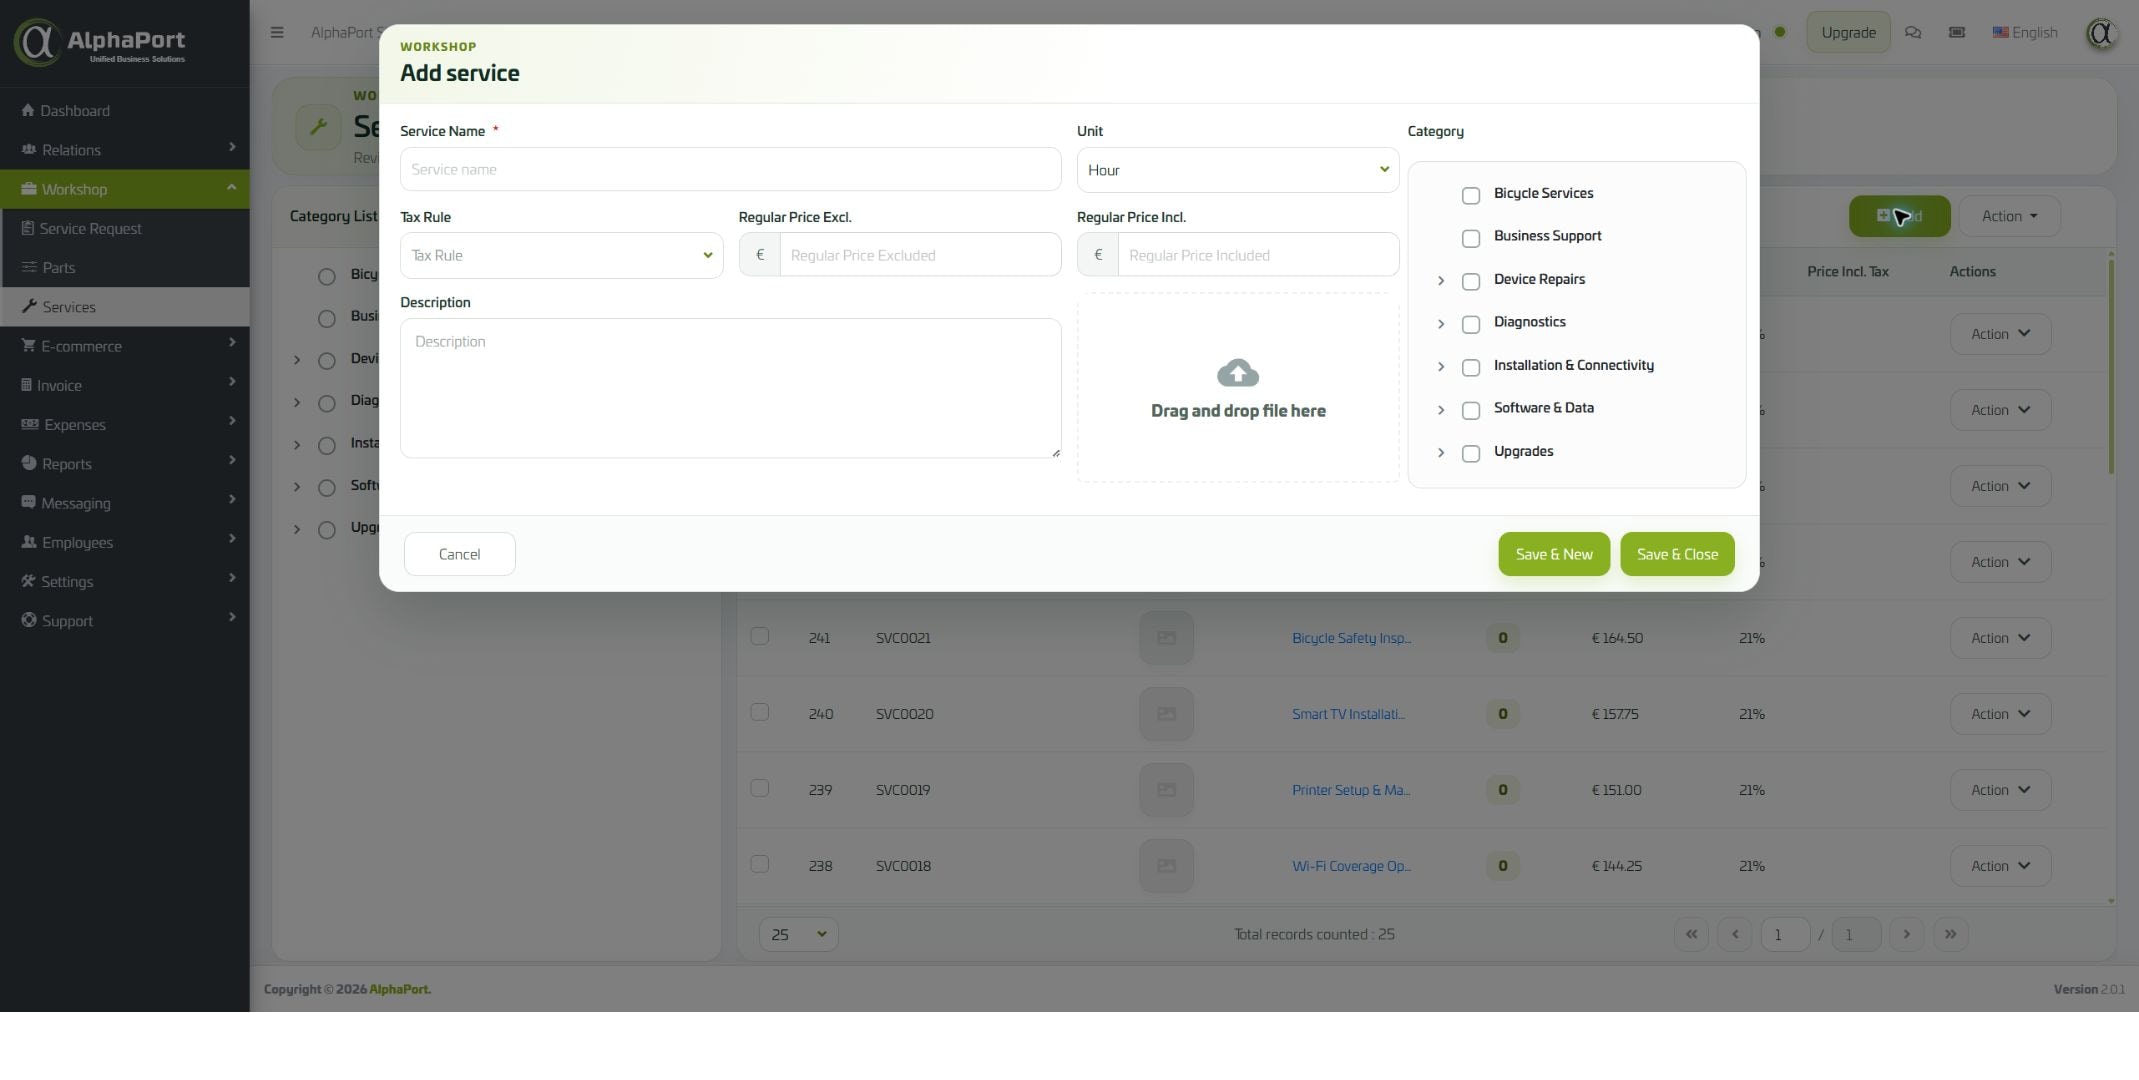Click the cloud upload icon
This screenshot has width=2139, height=1080.
(x=1238, y=373)
